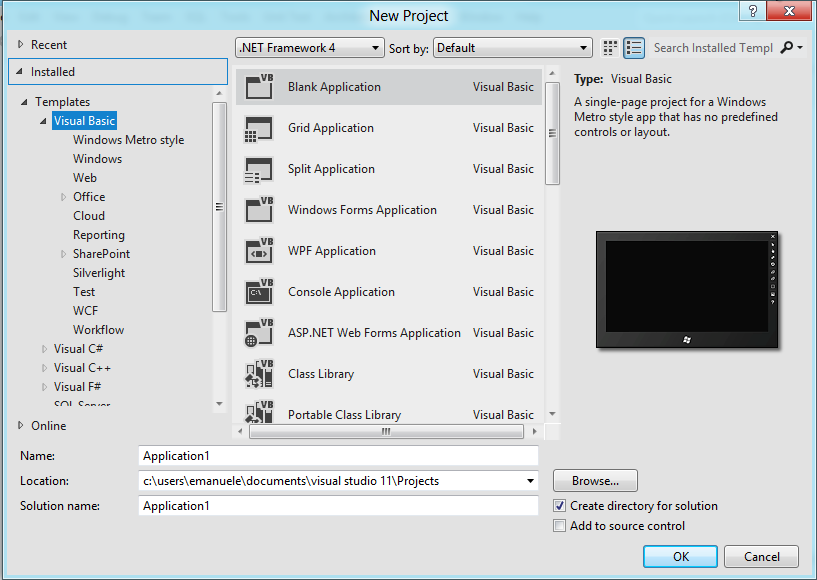Screen dimensions: 817x580
Task: Select the Workflow category
Action: [x=98, y=330]
